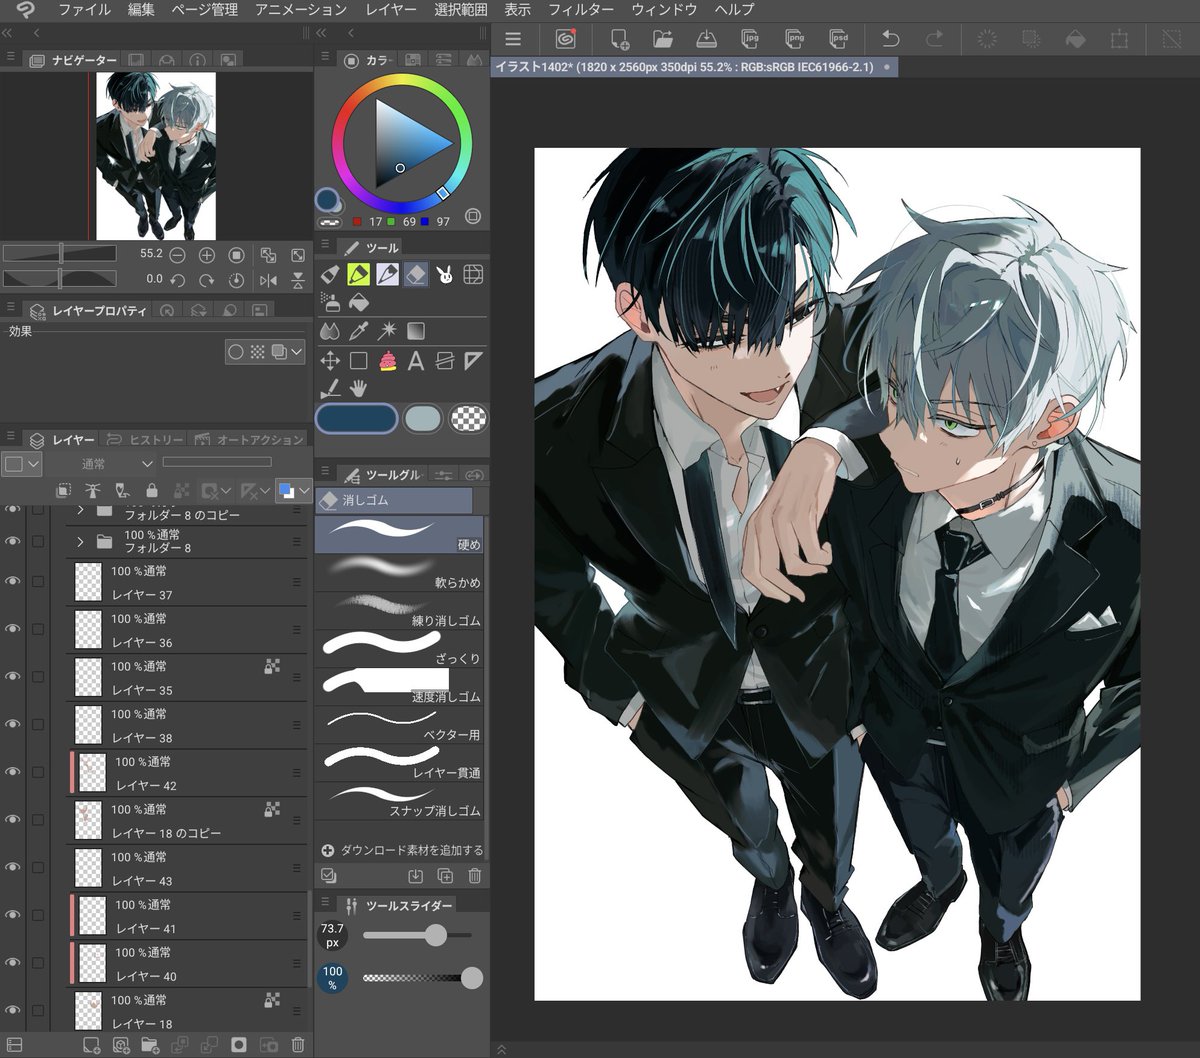Open Clip Studio launcher icon
The width and height of the screenshot is (1200, 1058).
coord(565,39)
